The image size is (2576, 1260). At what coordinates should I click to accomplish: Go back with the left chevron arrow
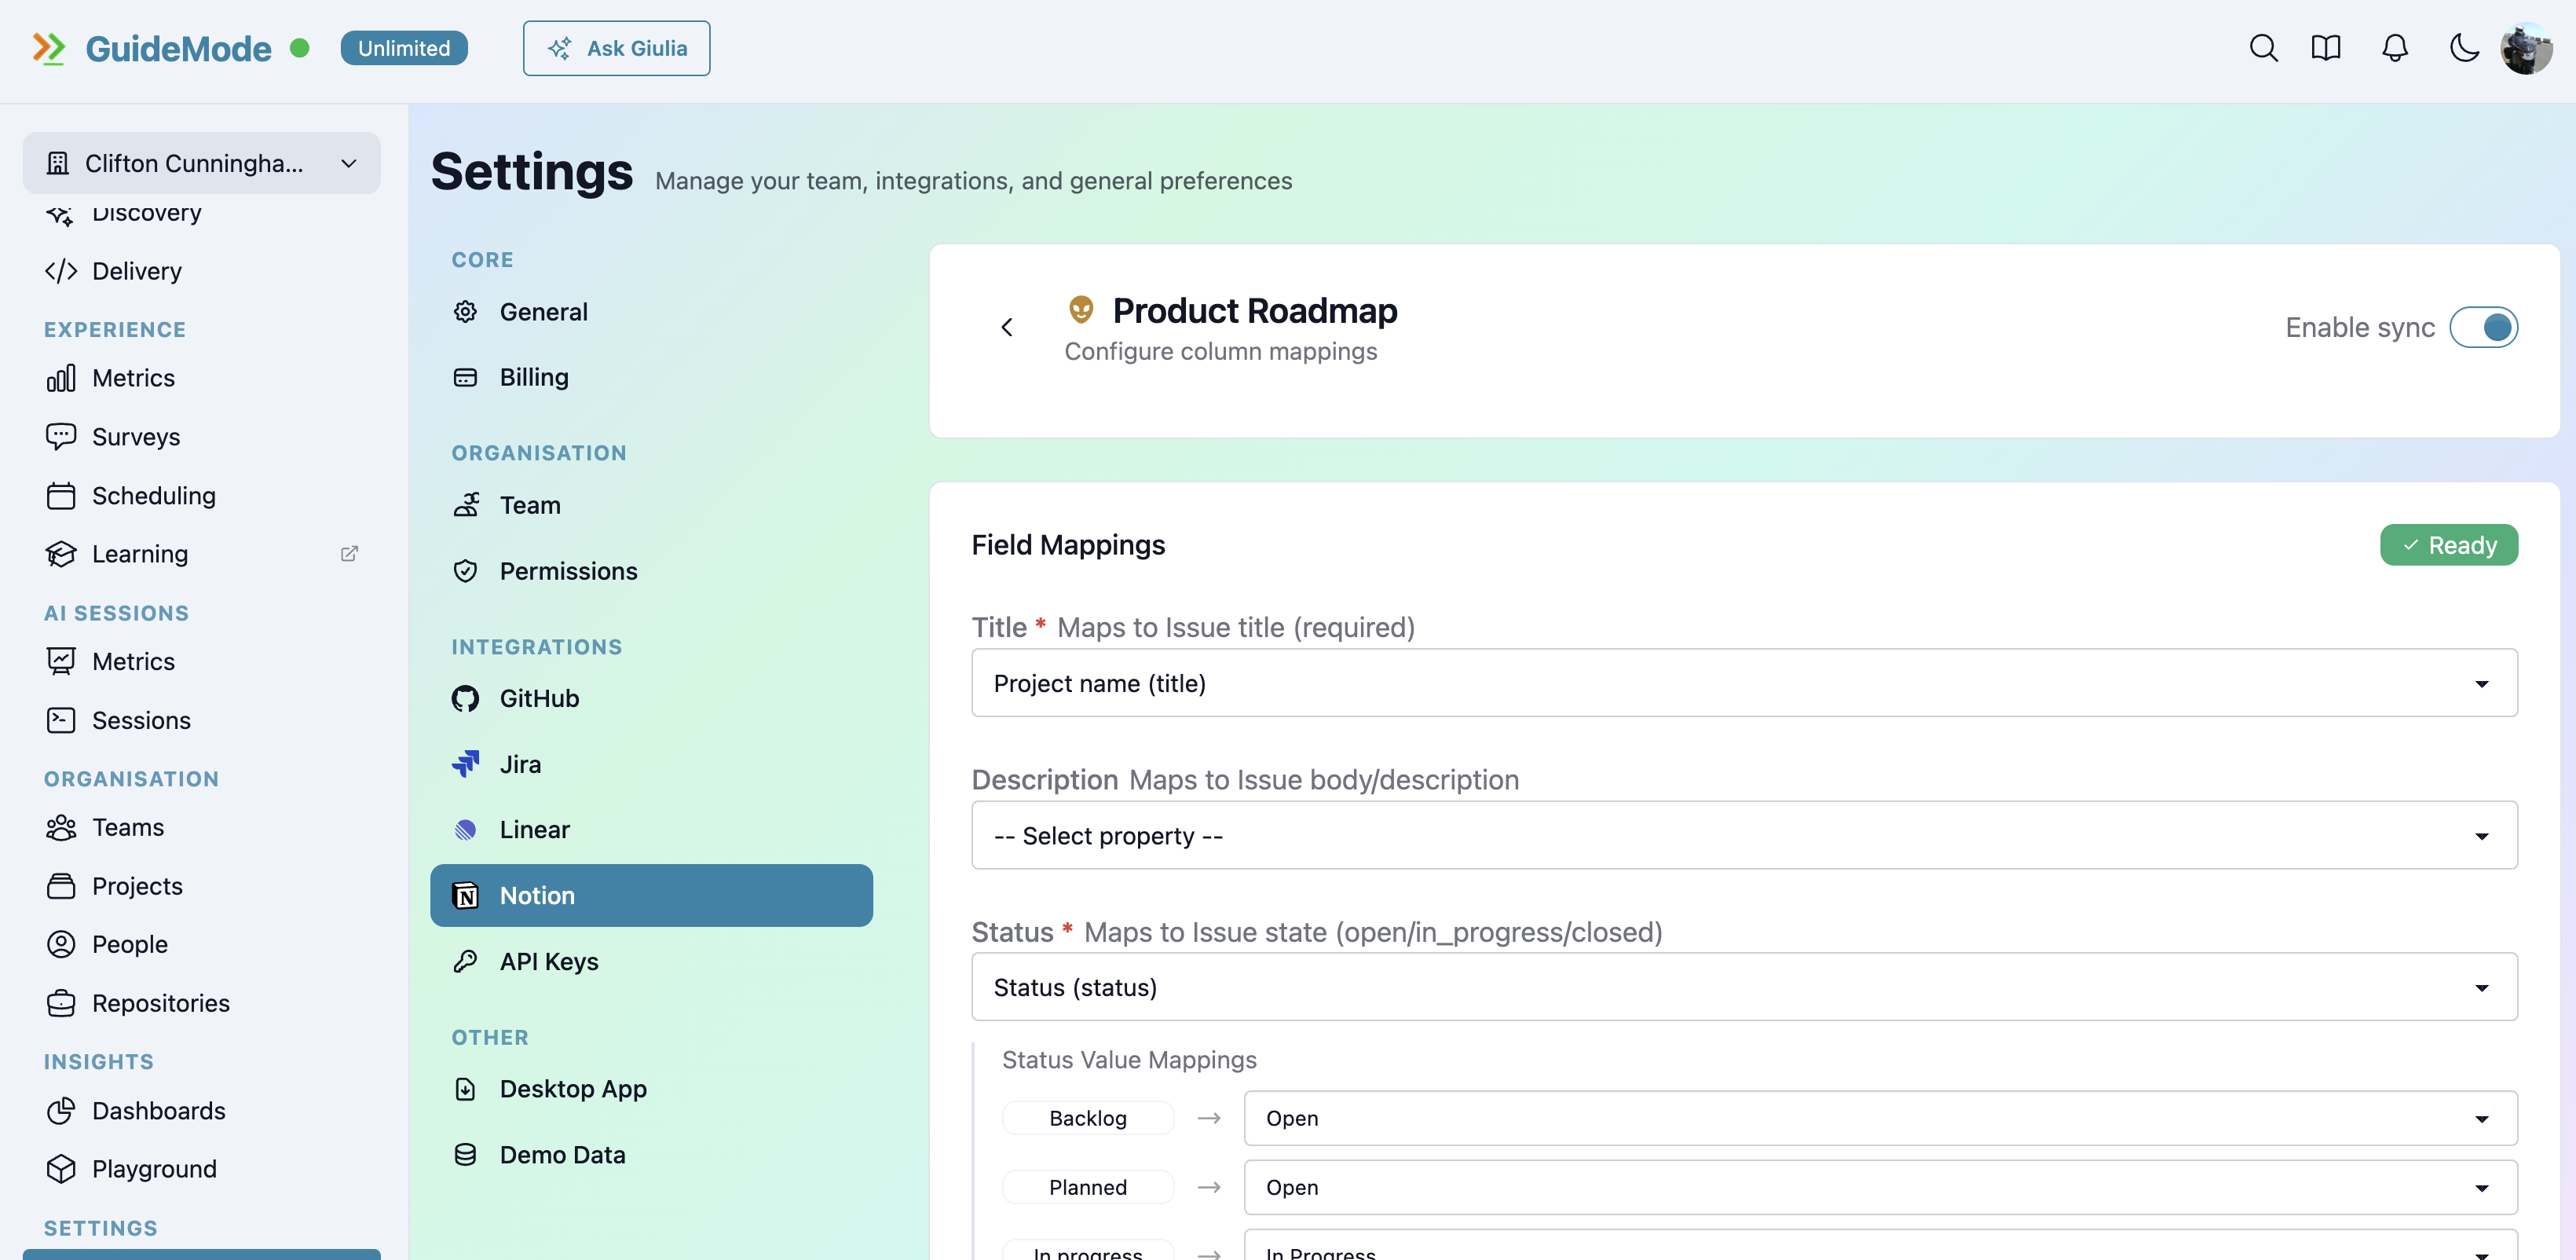pyautogui.click(x=1007, y=327)
